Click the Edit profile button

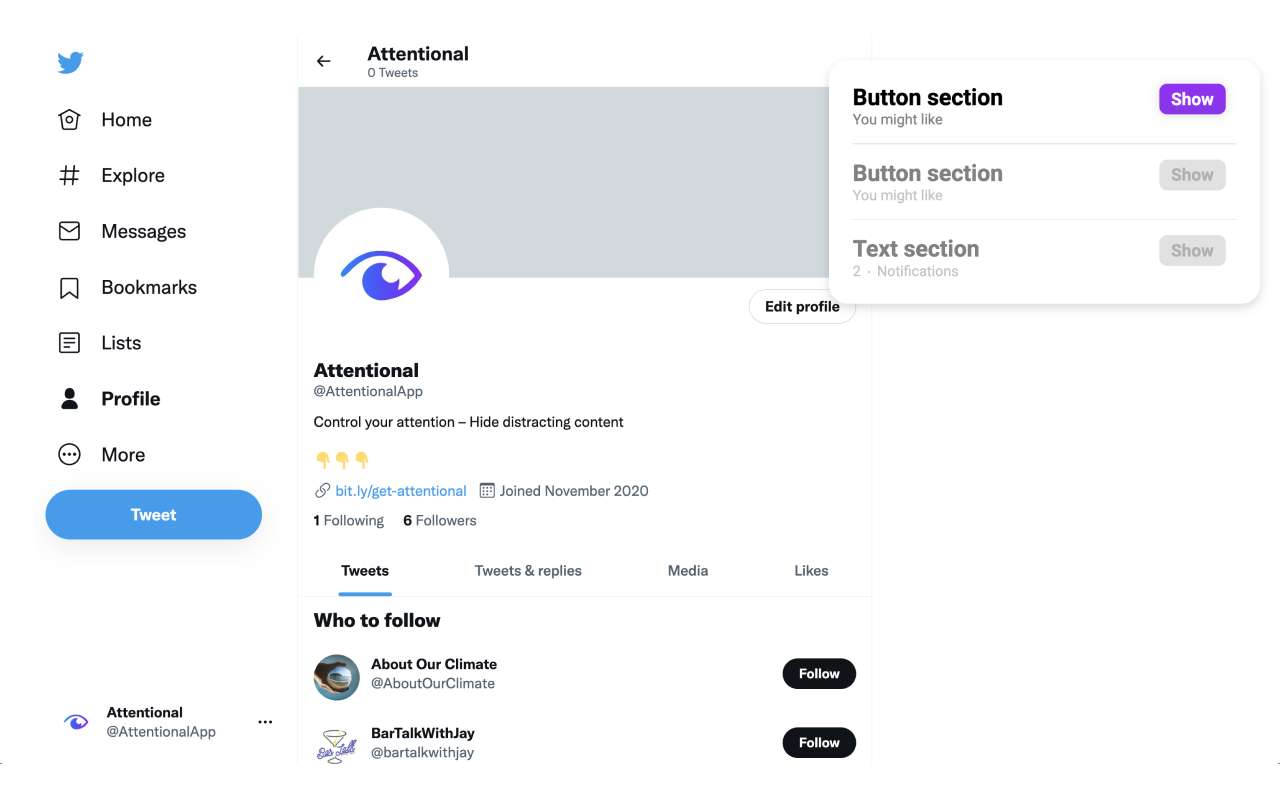click(x=802, y=306)
